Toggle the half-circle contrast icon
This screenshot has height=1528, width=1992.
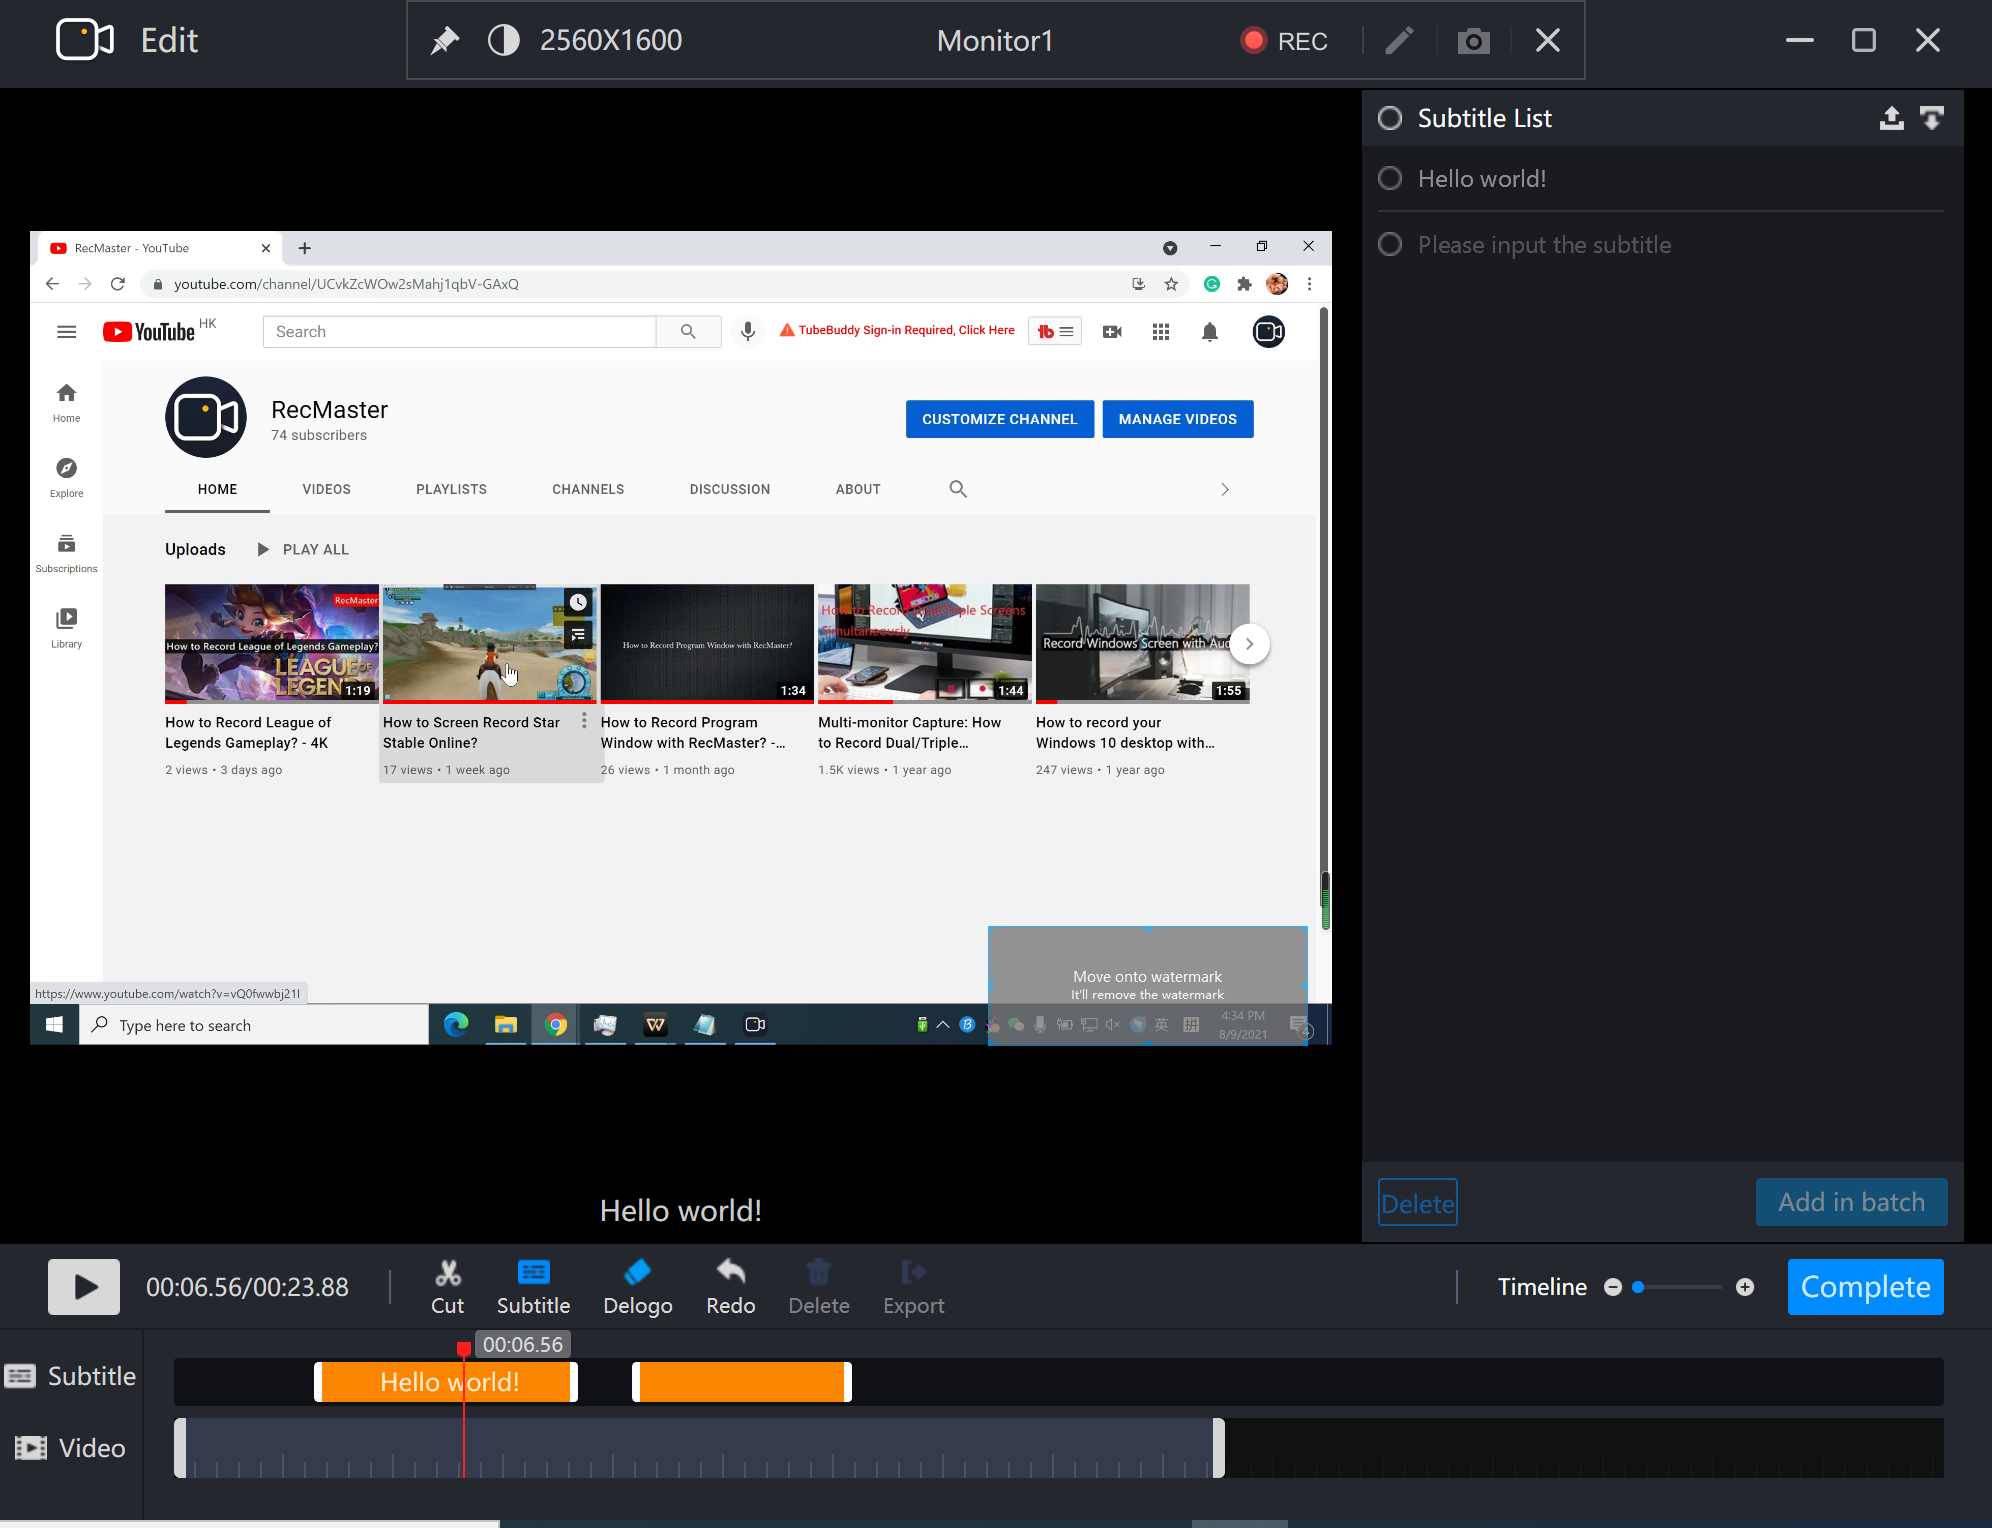[x=504, y=41]
